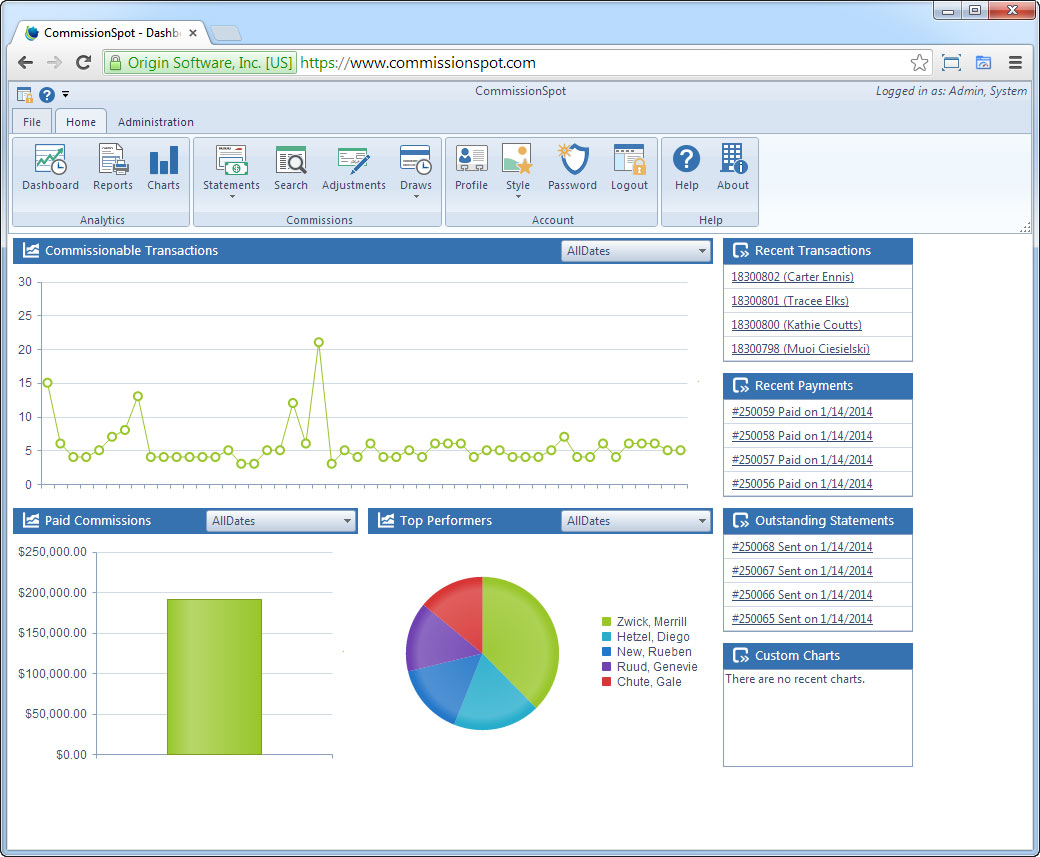Viewport: 1040px width, 857px height.
Task: Bookmark the page with the star icon
Action: [x=919, y=62]
